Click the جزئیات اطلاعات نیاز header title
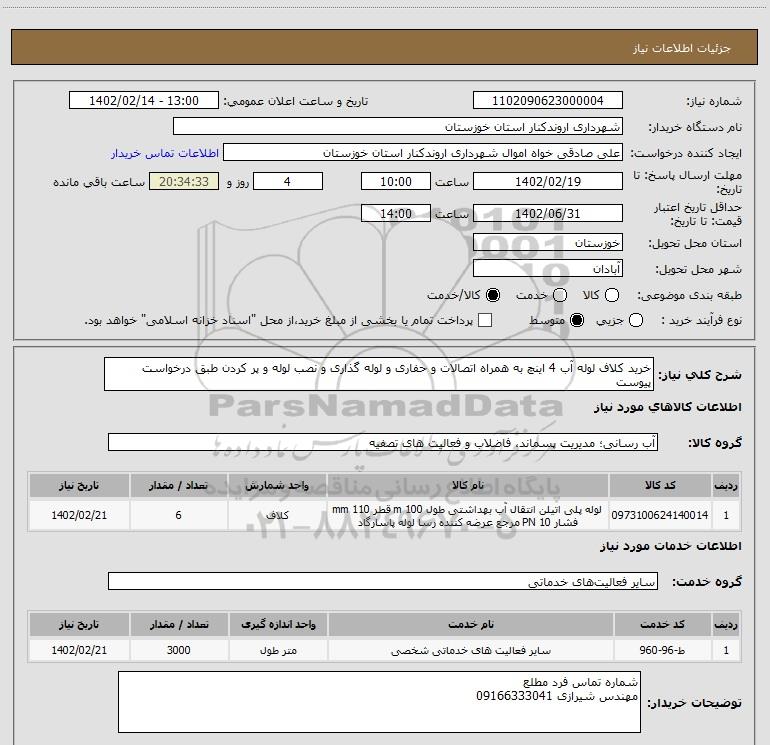 (x=682, y=48)
